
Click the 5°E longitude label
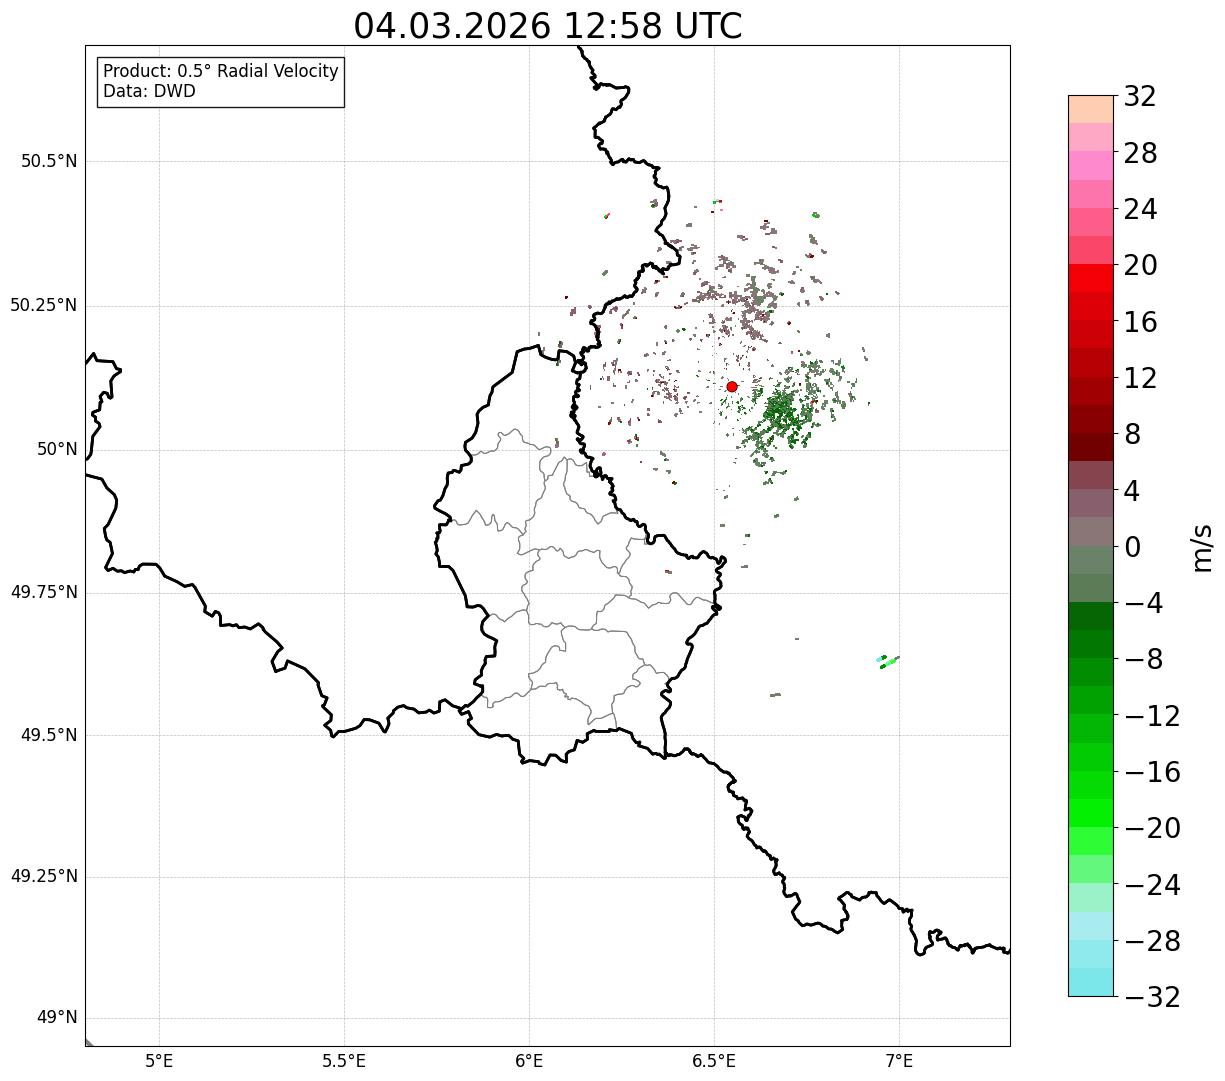pos(159,1061)
